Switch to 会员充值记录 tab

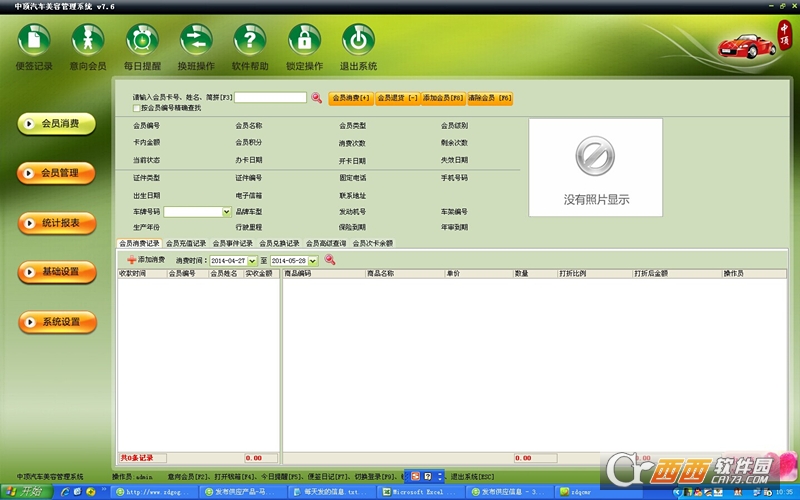pyautogui.click(x=186, y=243)
